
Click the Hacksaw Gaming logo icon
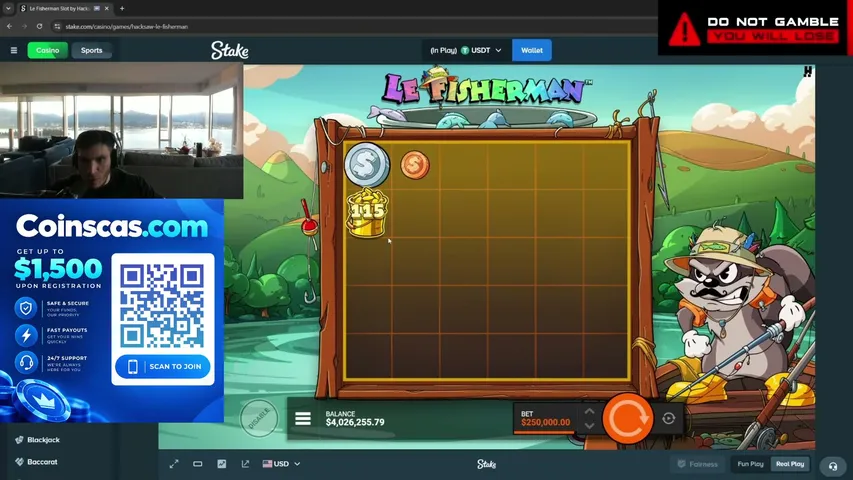(808, 71)
